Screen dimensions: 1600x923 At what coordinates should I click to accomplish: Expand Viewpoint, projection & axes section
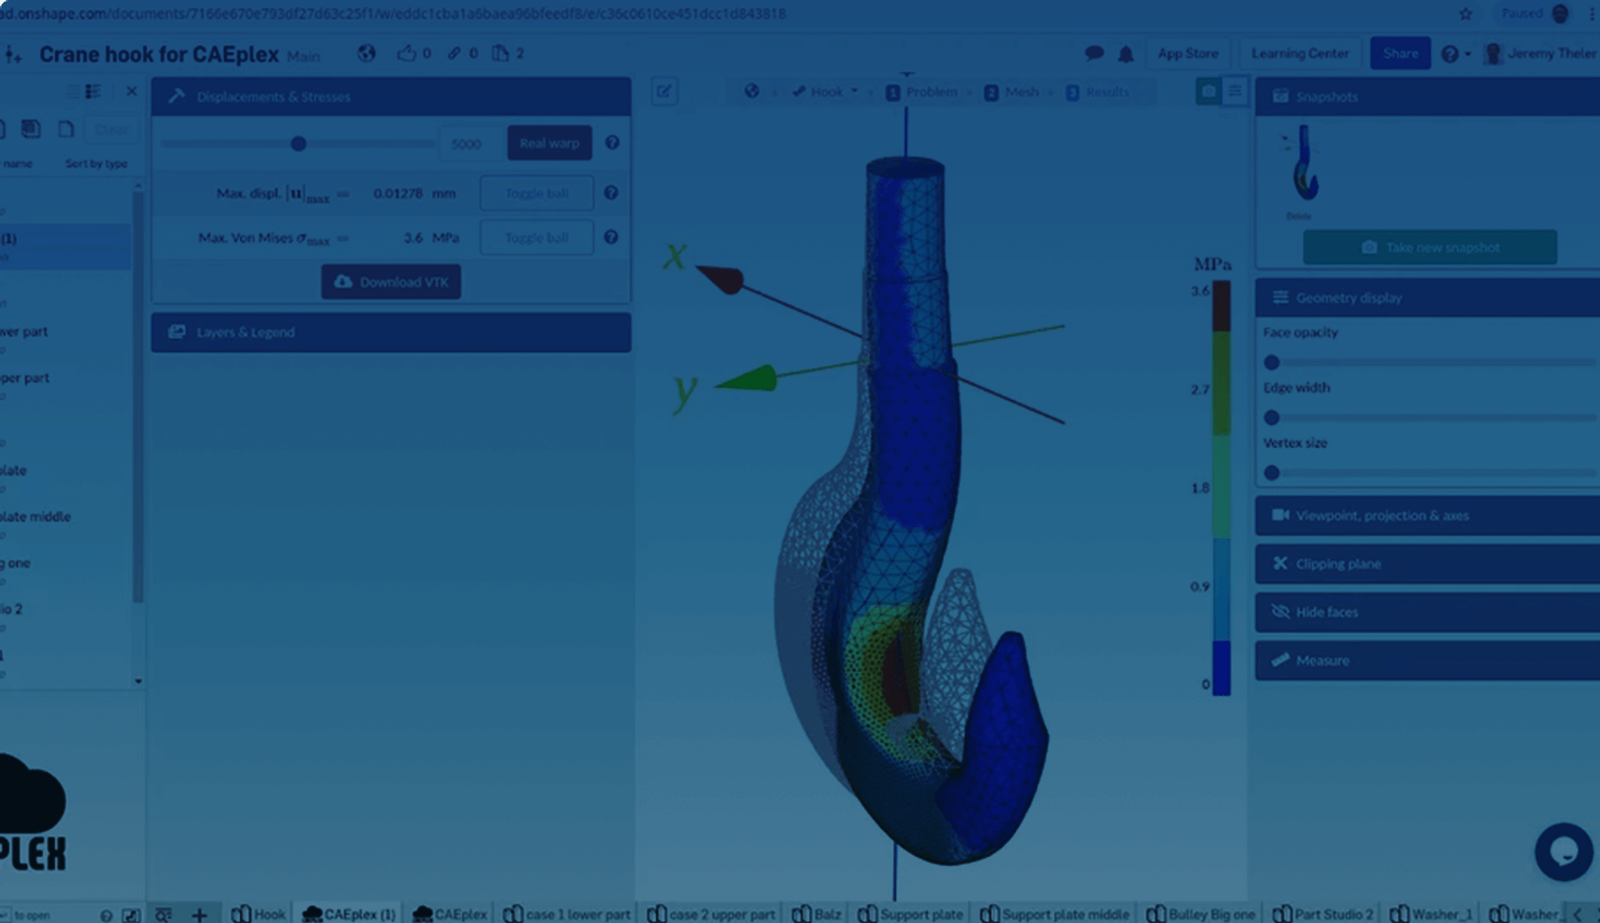point(1426,515)
